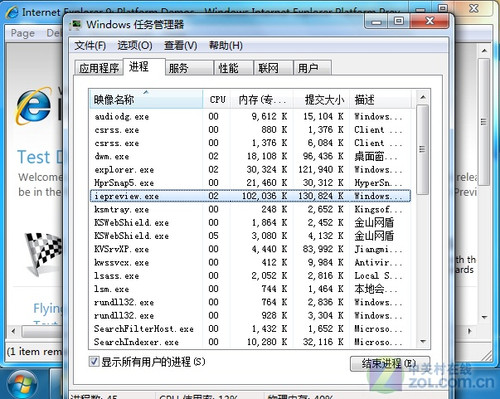Click the process list scroll up arrow
500x399 pixels.
(x=423, y=98)
